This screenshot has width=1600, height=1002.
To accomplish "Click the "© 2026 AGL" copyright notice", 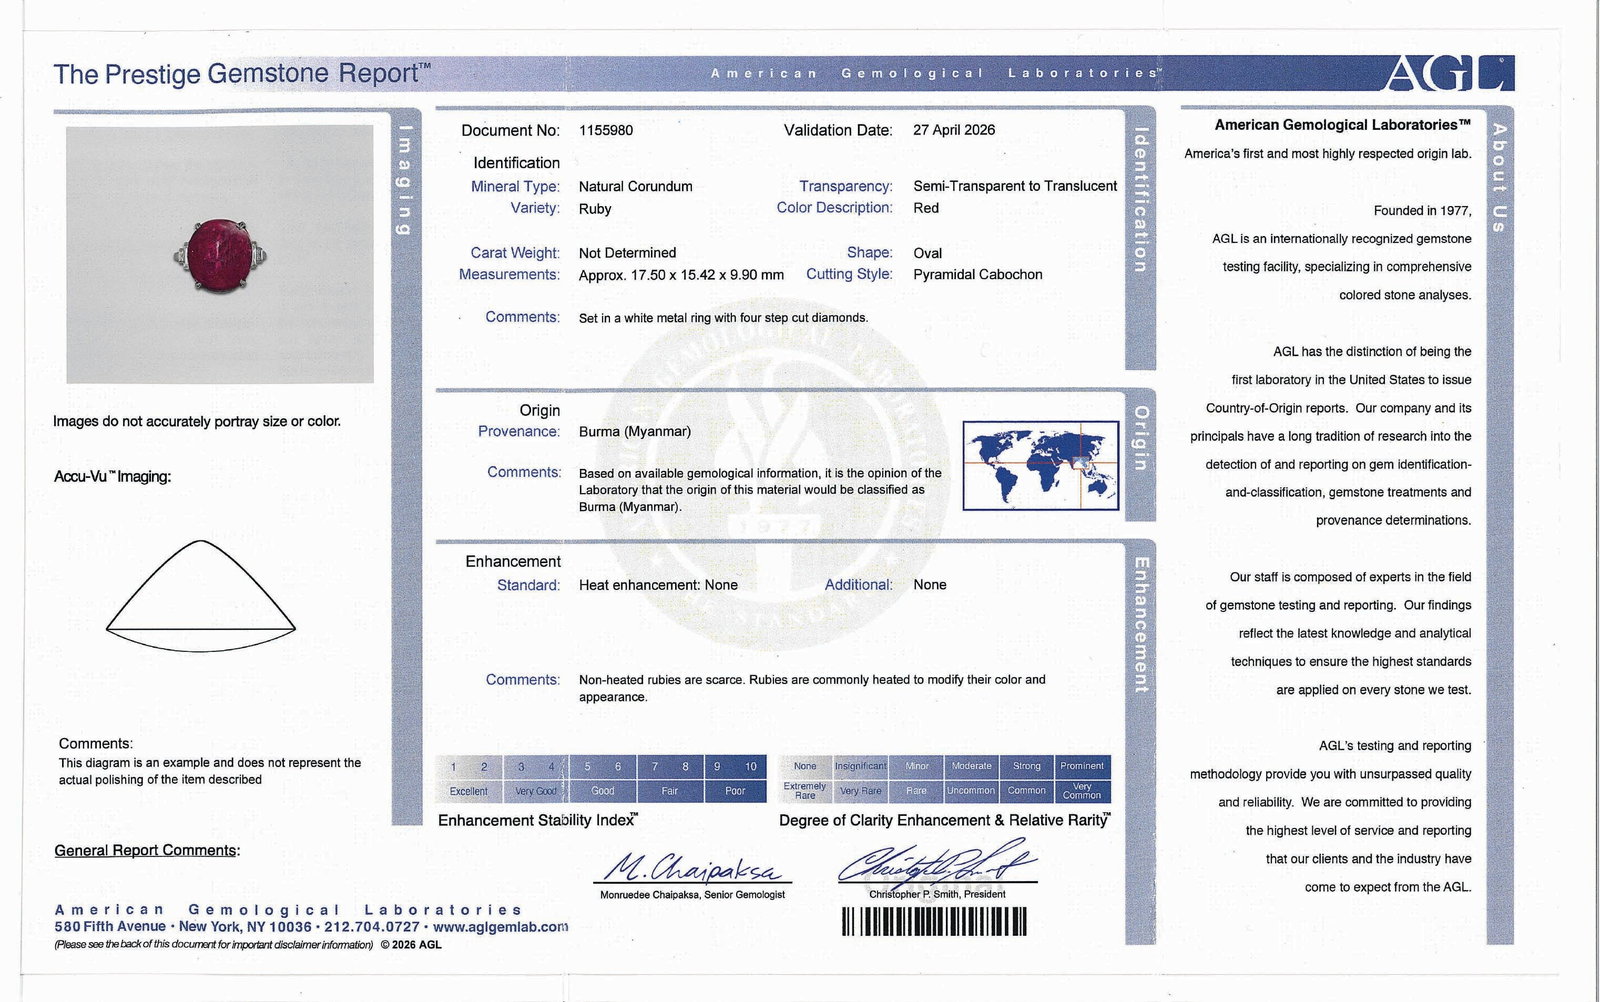I will point(411,945).
